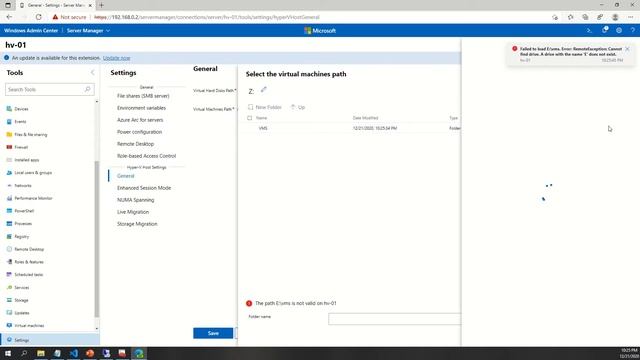This screenshot has height=360, width=640.
Task: Open File shares (SMB server) settings
Action: 143,96
